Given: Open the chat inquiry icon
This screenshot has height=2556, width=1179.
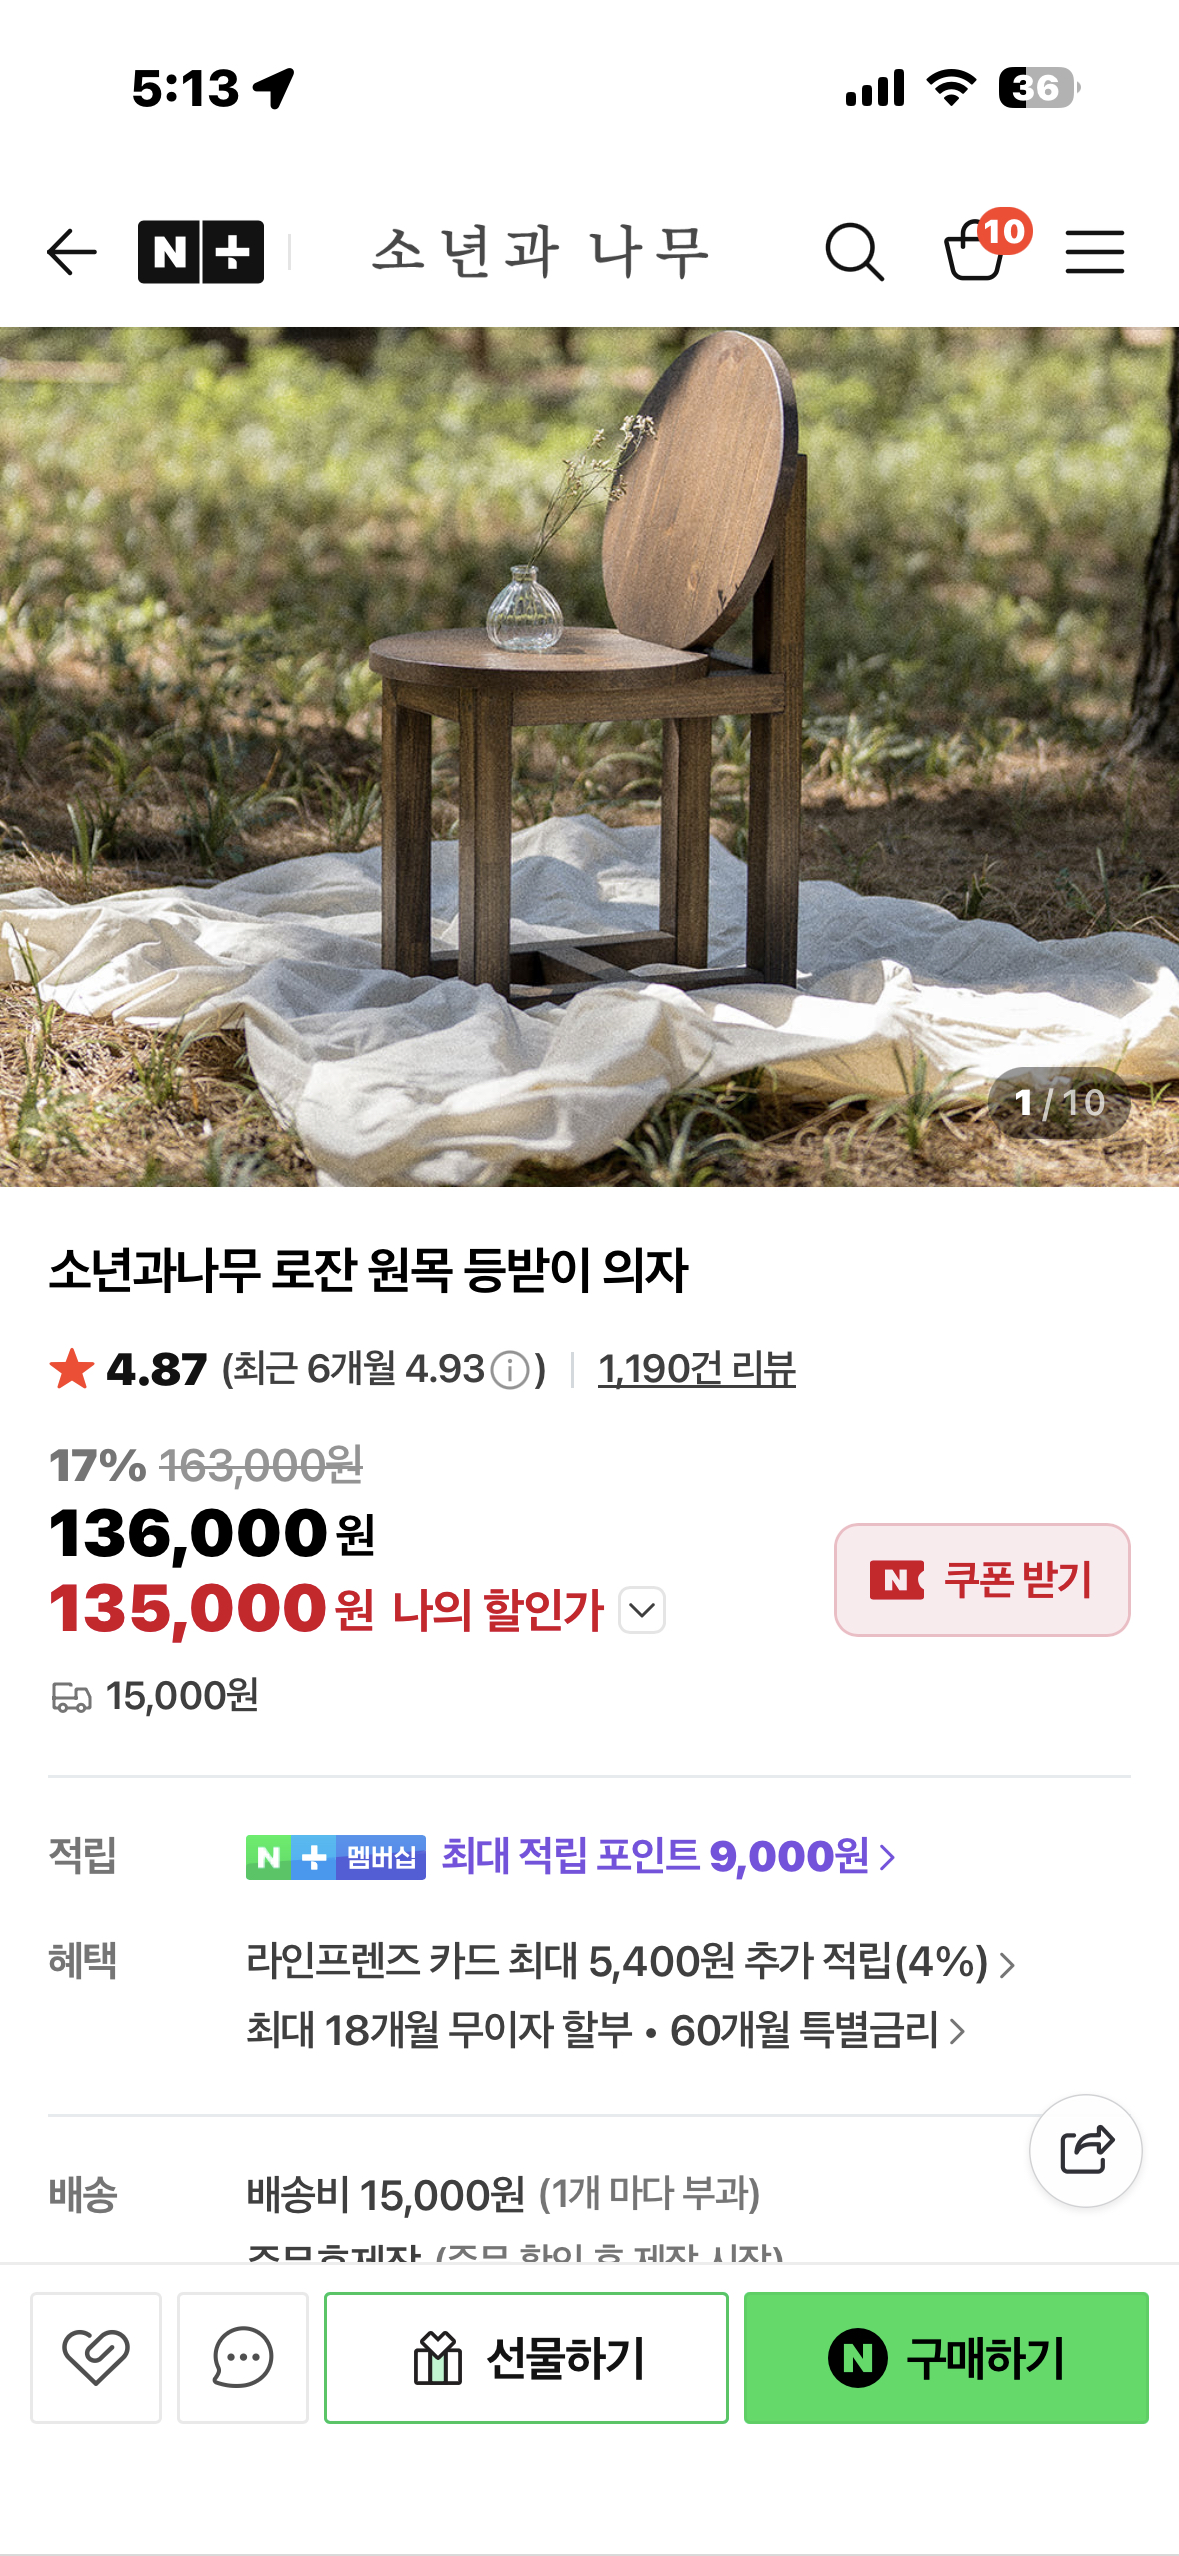Looking at the screenshot, I should tap(242, 2357).
